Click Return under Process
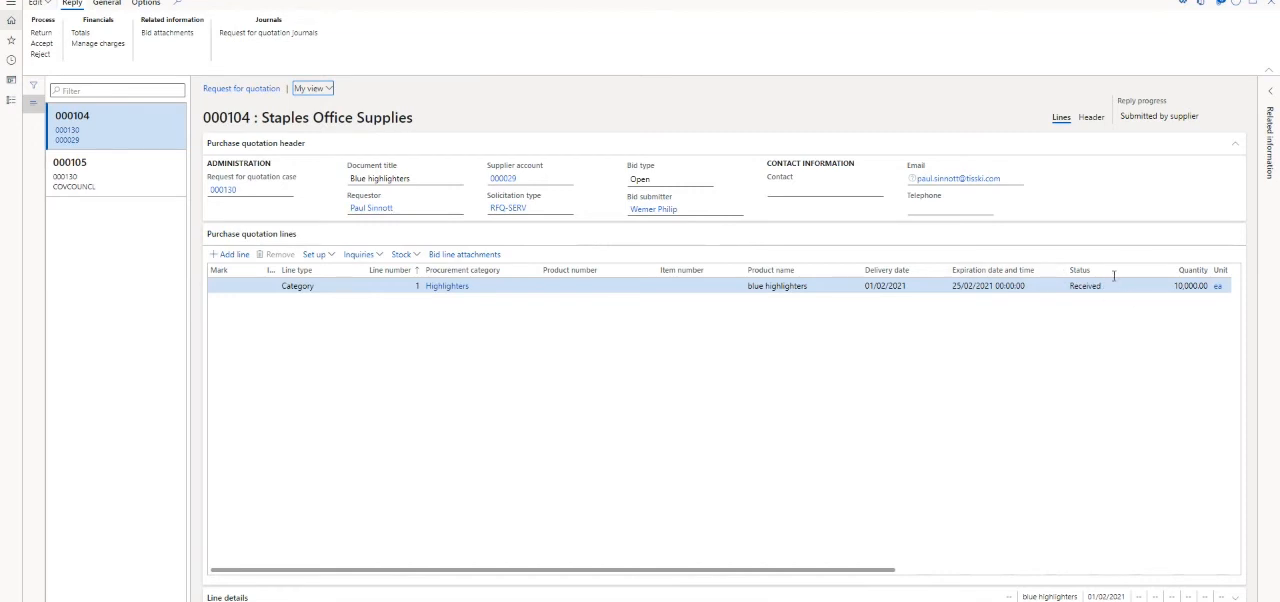The width and height of the screenshot is (1280, 602). (x=41, y=33)
